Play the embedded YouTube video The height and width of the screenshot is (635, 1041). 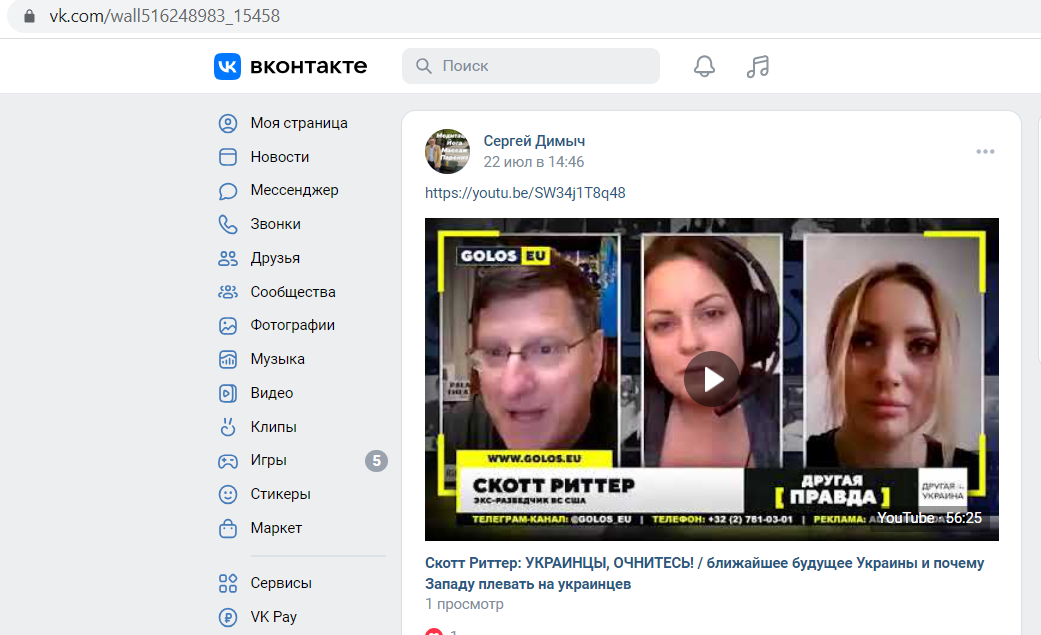(712, 379)
